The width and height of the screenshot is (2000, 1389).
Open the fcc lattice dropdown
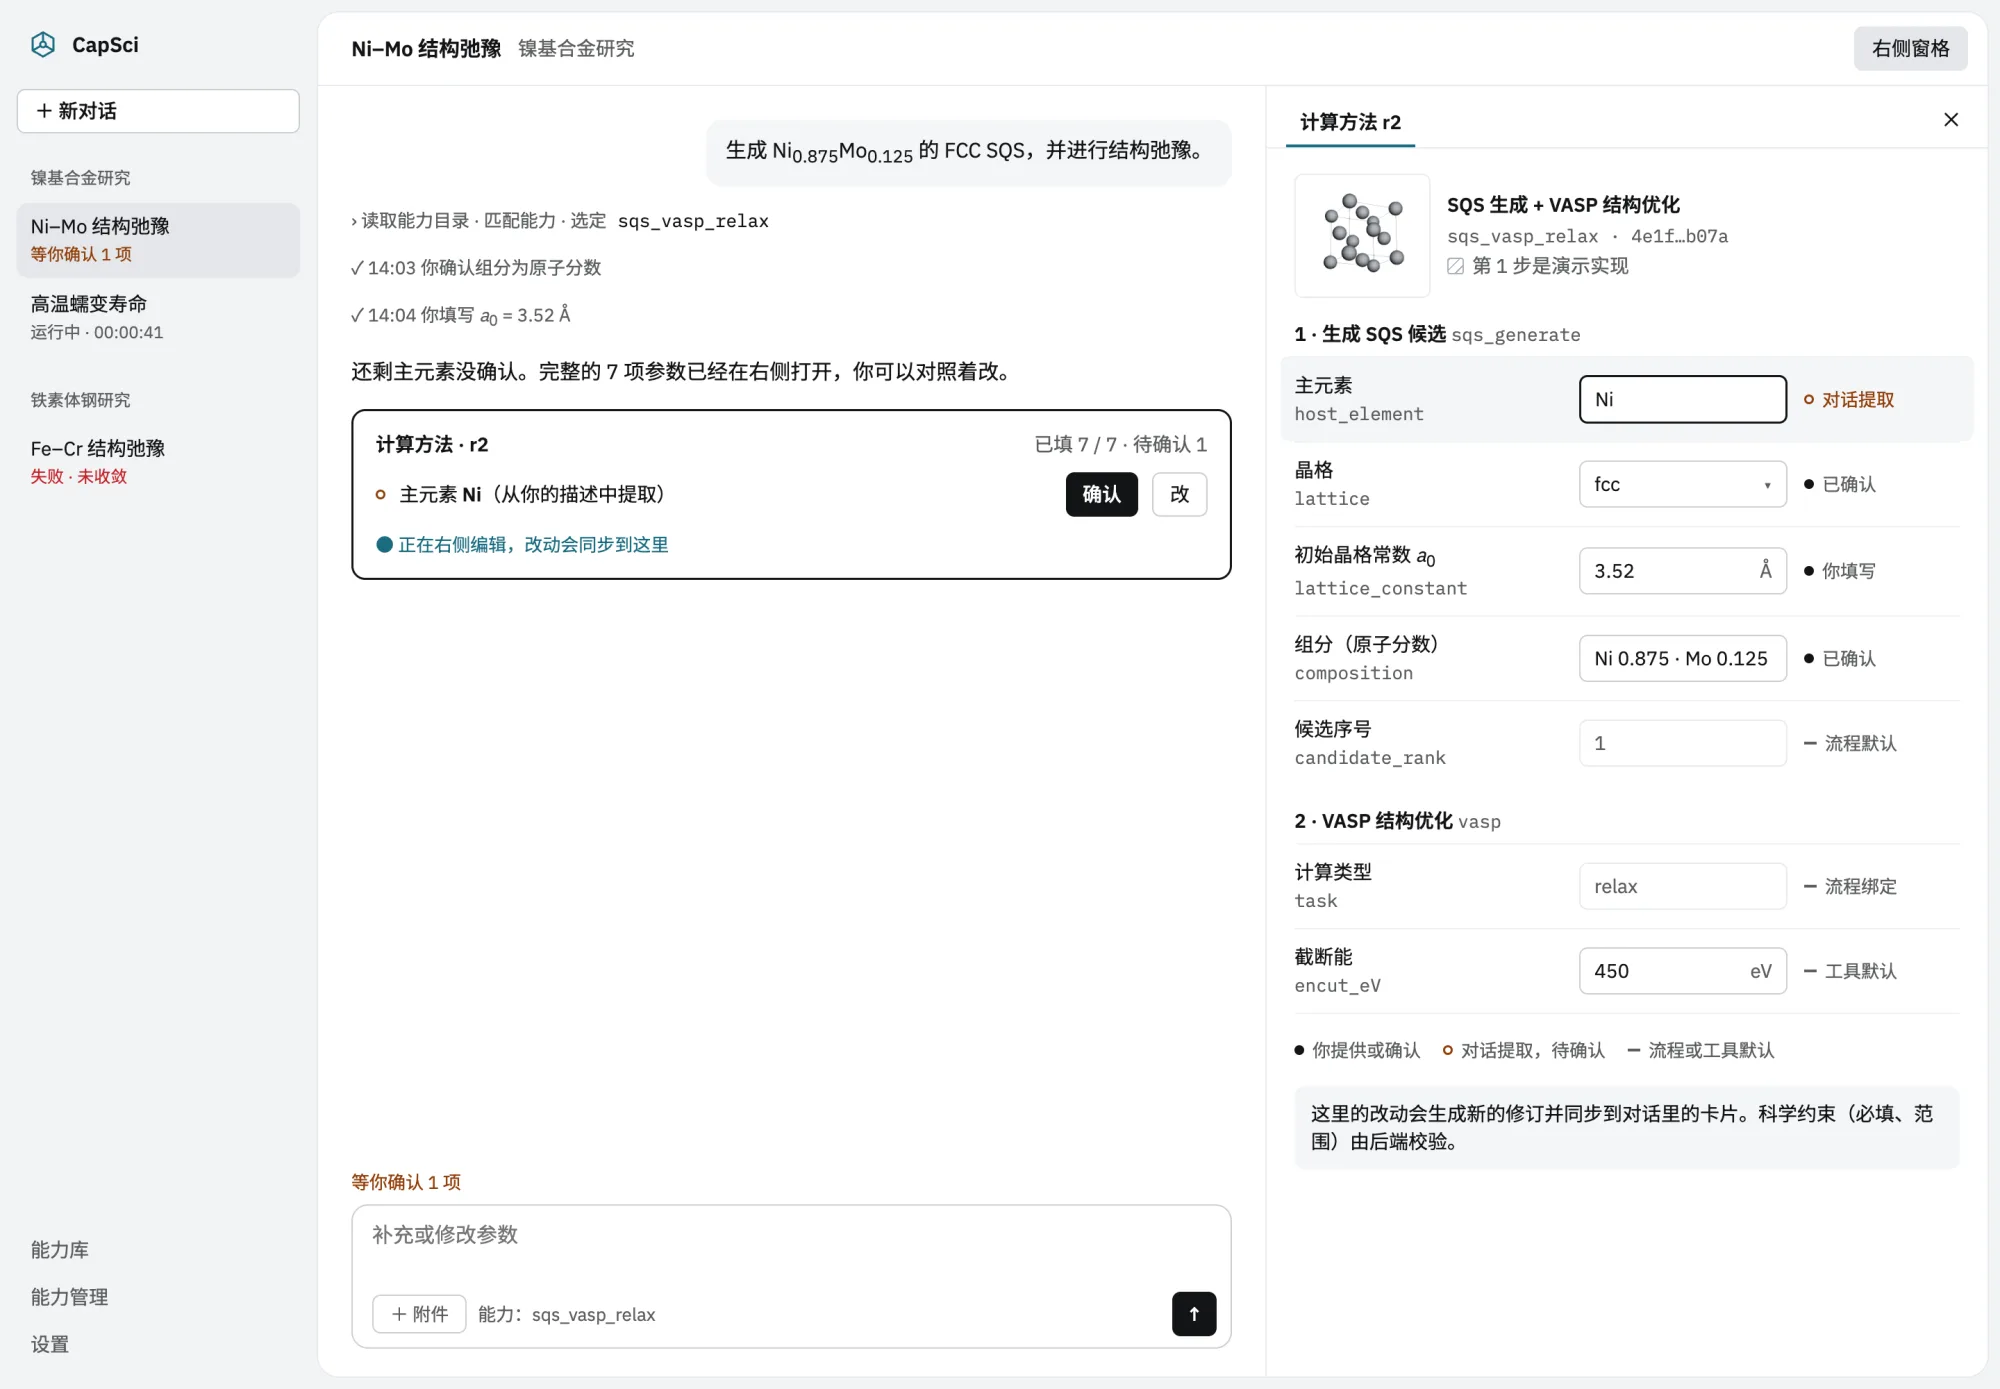pos(1682,484)
